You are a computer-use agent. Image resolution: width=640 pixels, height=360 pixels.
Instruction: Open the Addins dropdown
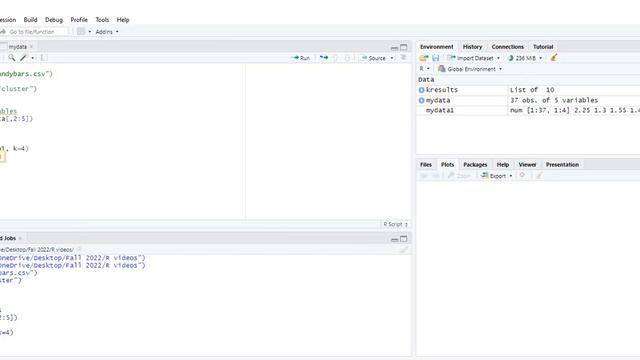click(x=107, y=31)
